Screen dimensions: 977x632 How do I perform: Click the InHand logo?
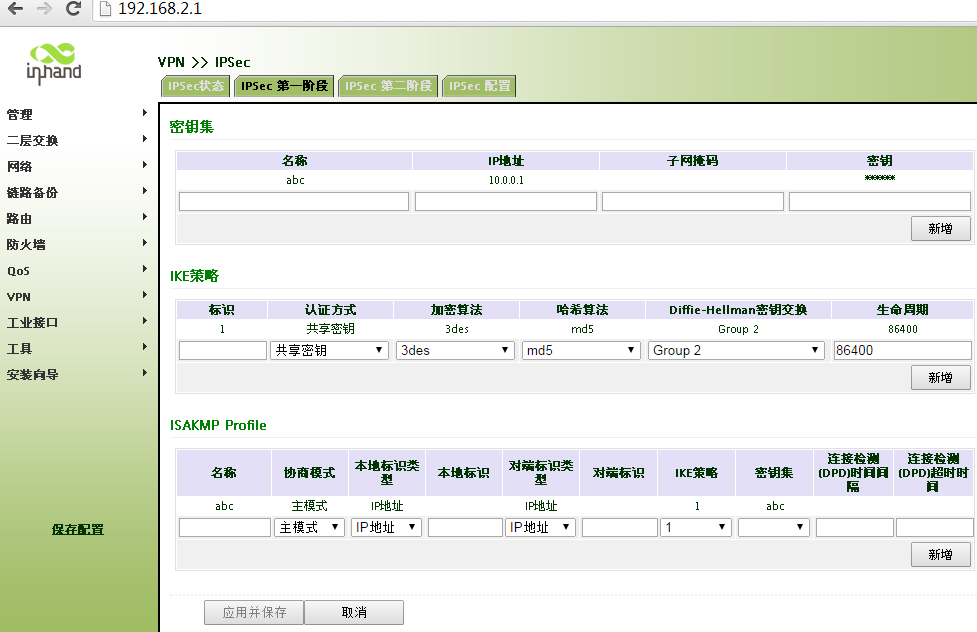point(54,62)
